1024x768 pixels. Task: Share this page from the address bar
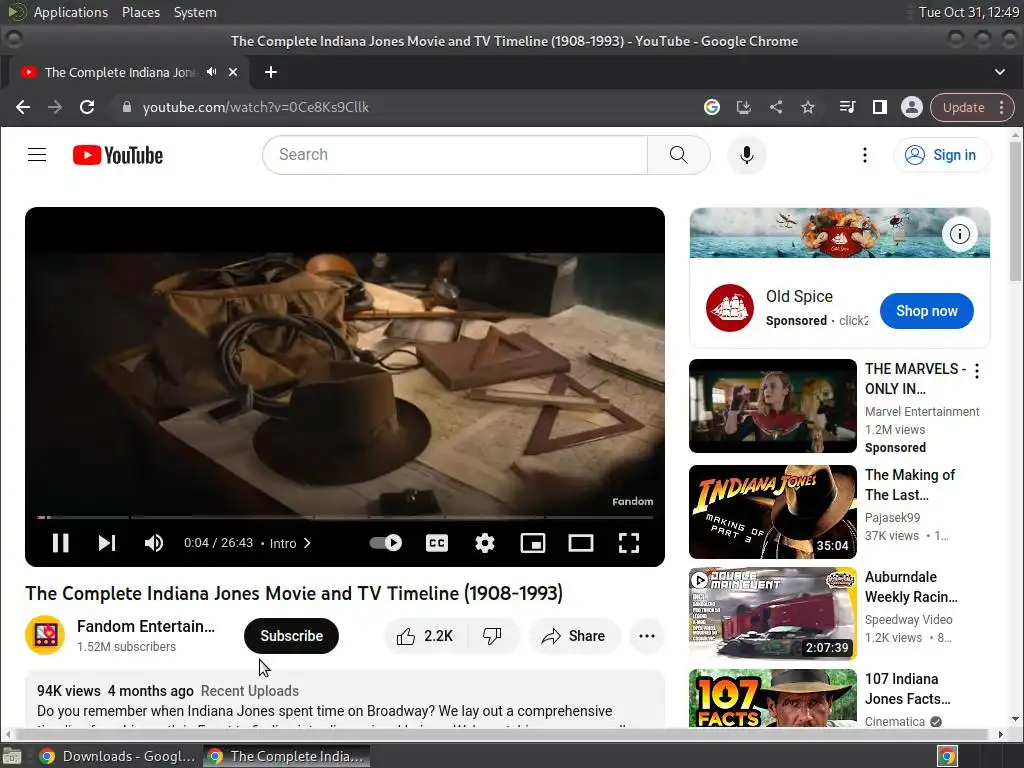click(x=776, y=107)
